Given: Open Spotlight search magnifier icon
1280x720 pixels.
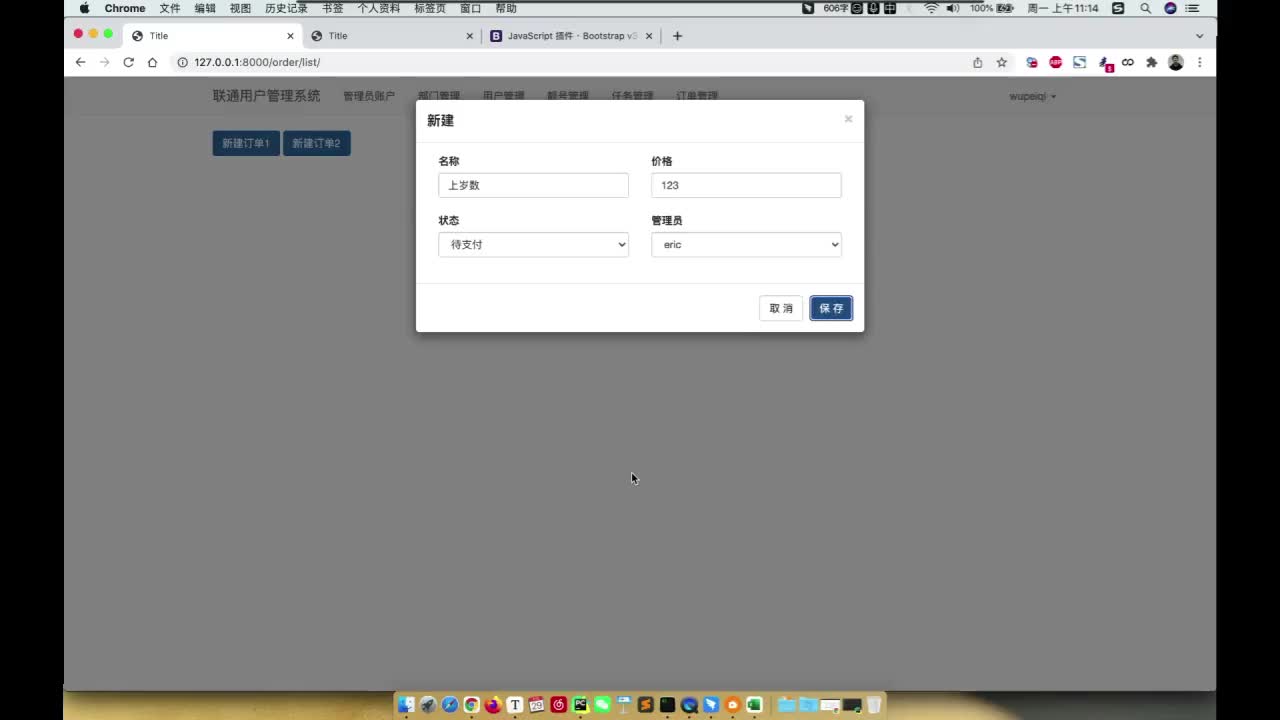Looking at the screenshot, I should pyautogui.click(x=1145, y=8).
